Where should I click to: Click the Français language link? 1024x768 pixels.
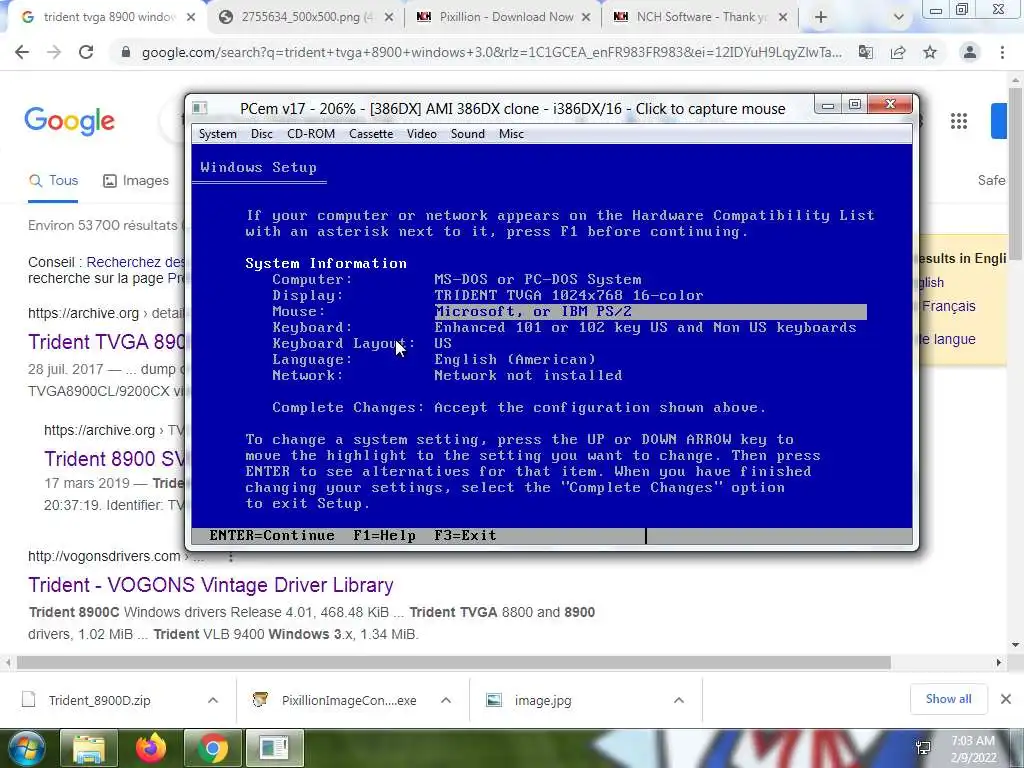948,306
